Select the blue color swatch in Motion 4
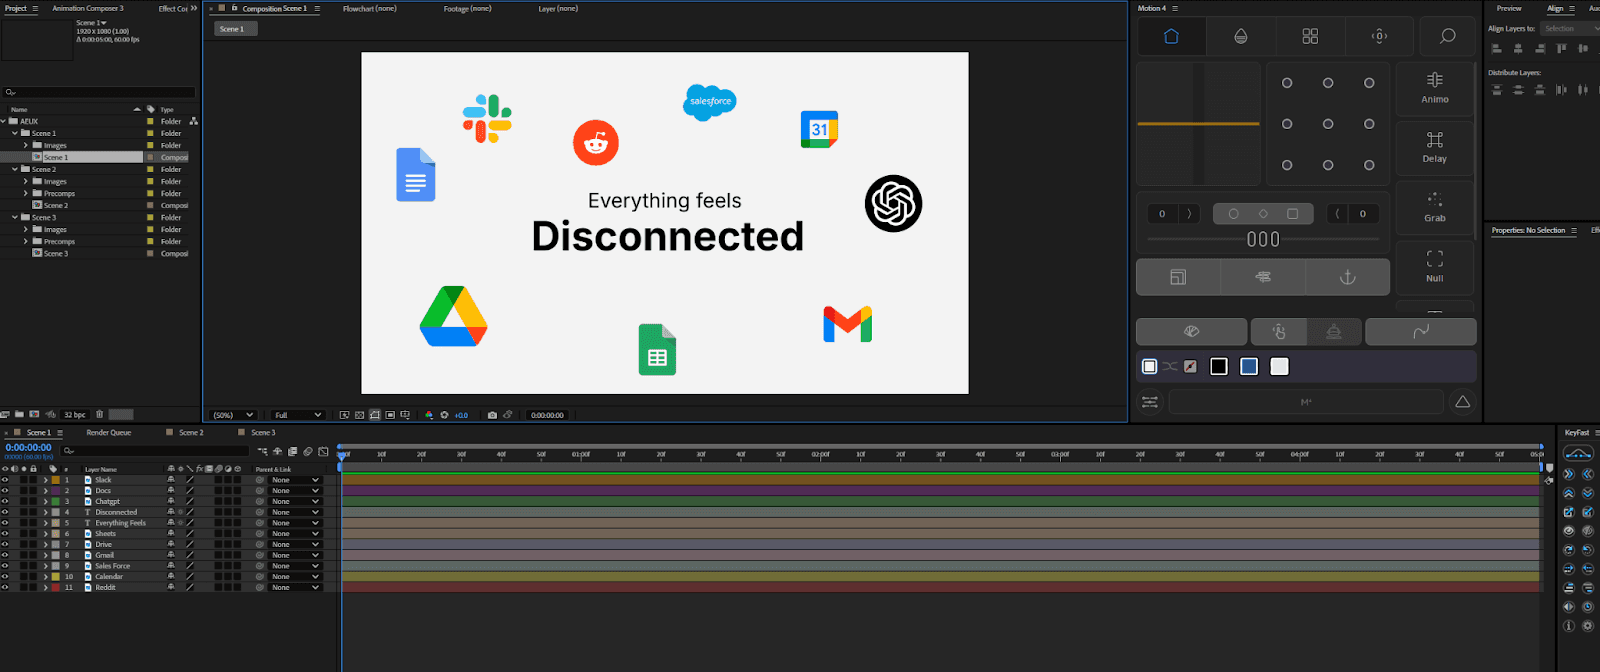This screenshot has width=1600, height=672. 1249,367
